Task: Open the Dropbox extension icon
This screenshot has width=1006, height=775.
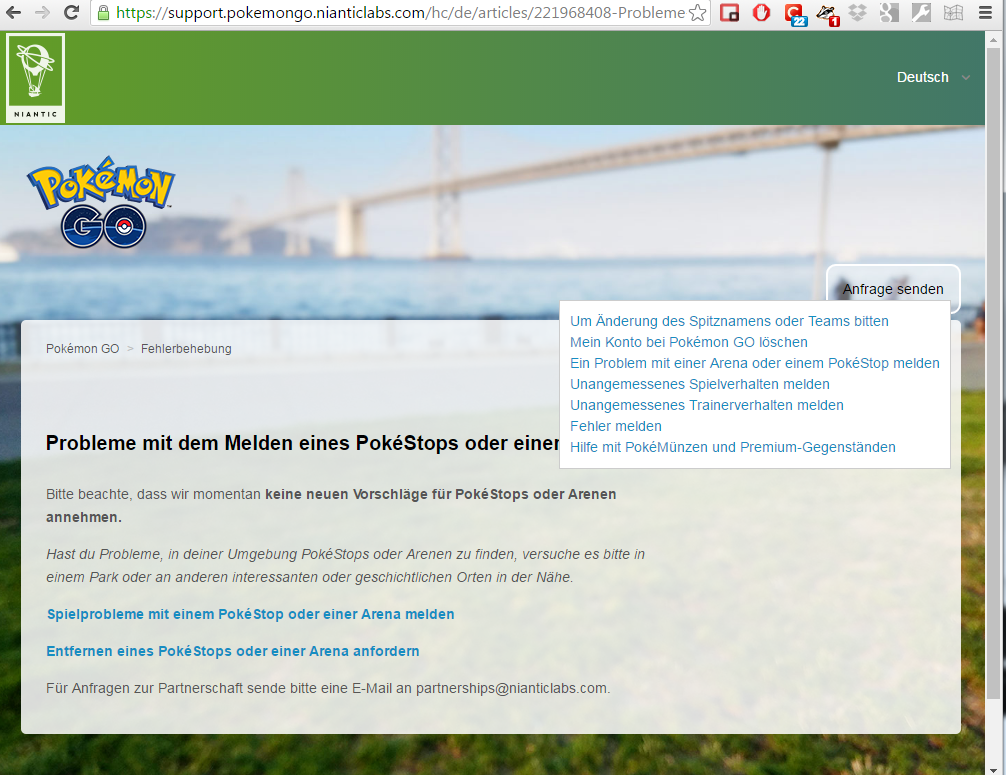Action: [x=860, y=13]
